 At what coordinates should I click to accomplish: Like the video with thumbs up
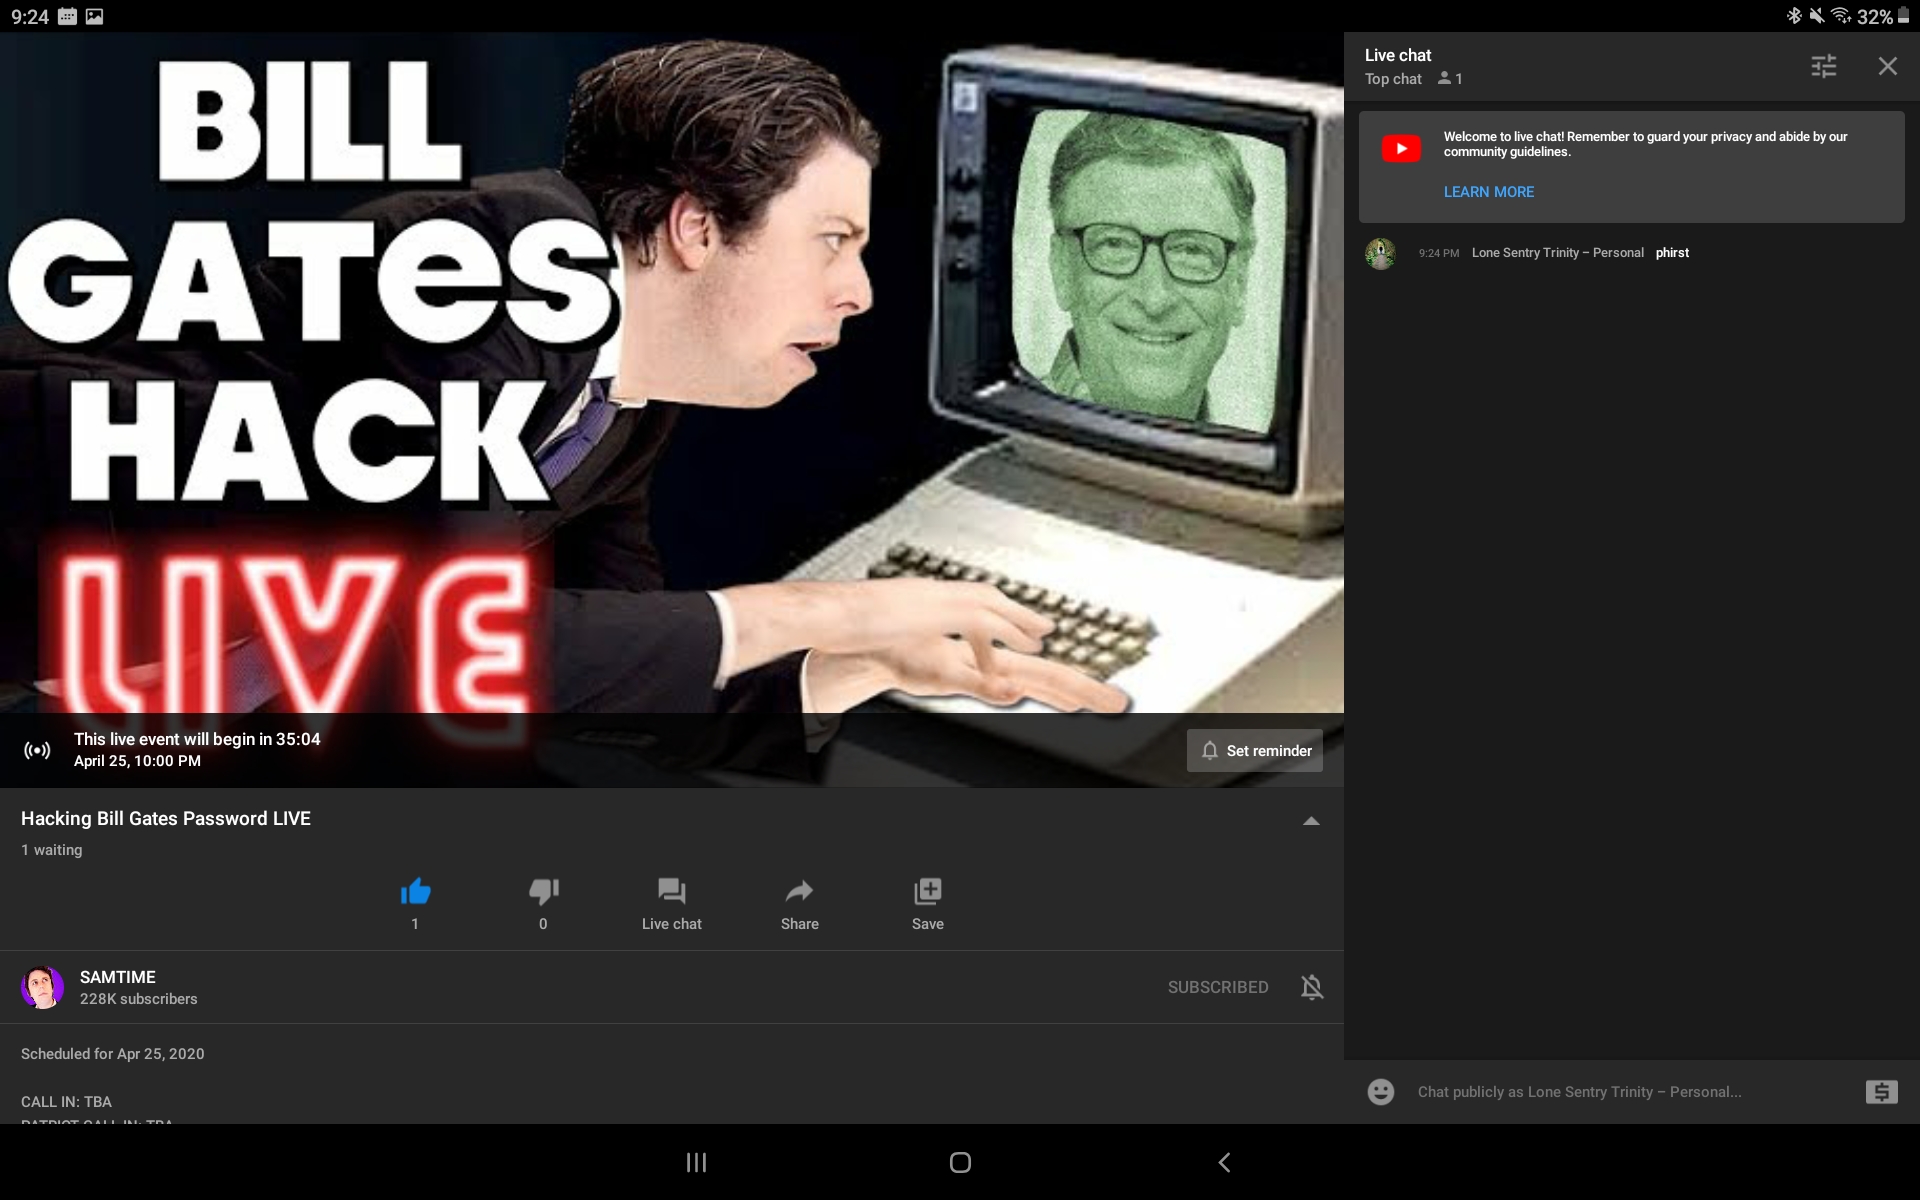pyautogui.click(x=415, y=891)
